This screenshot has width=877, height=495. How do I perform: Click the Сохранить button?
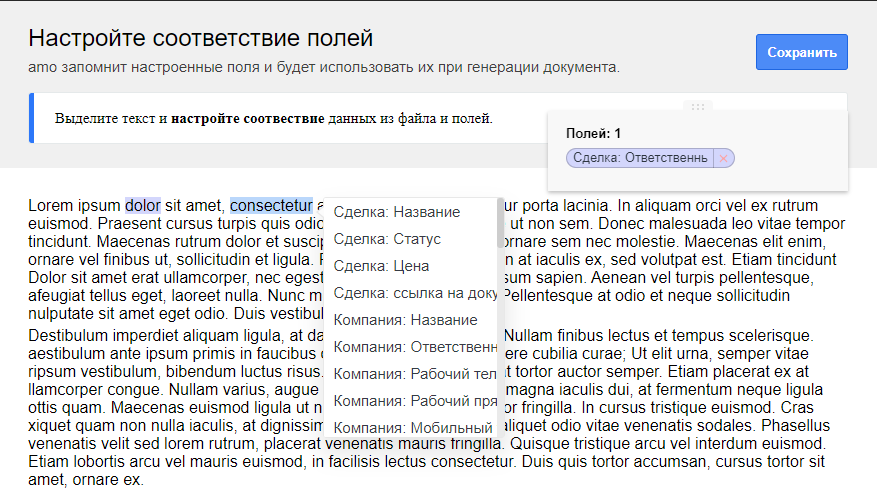(802, 52)
